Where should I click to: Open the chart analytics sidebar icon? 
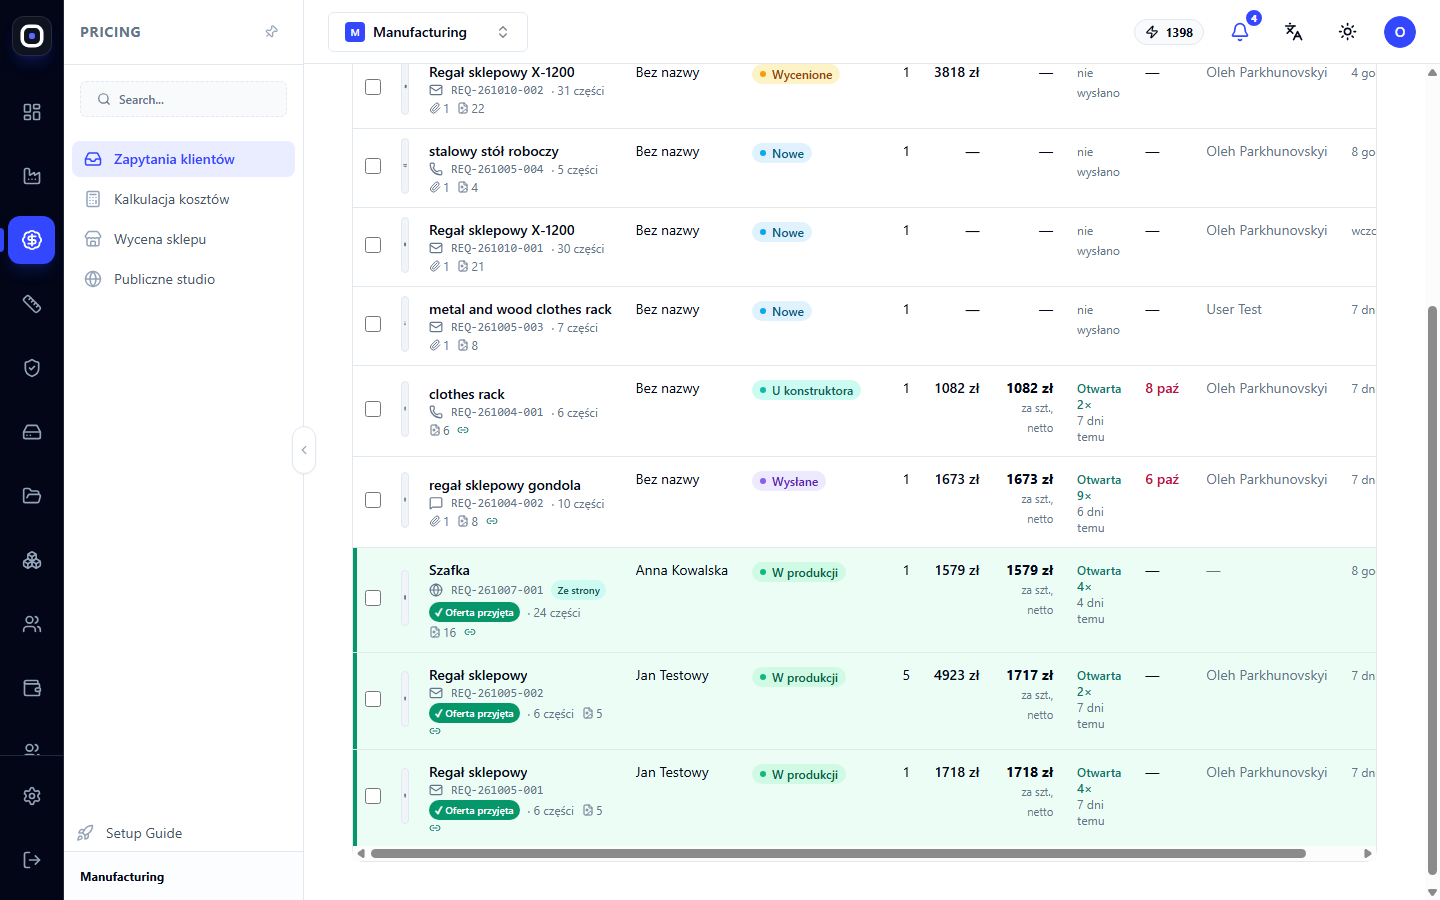coord(32,176)
